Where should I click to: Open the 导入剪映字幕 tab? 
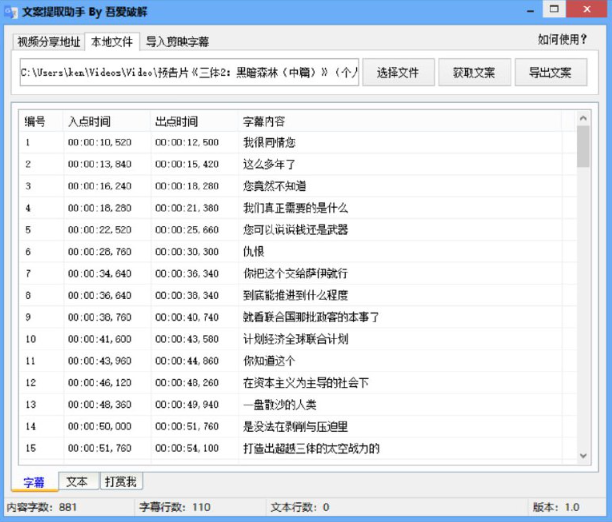coord(178,42)
